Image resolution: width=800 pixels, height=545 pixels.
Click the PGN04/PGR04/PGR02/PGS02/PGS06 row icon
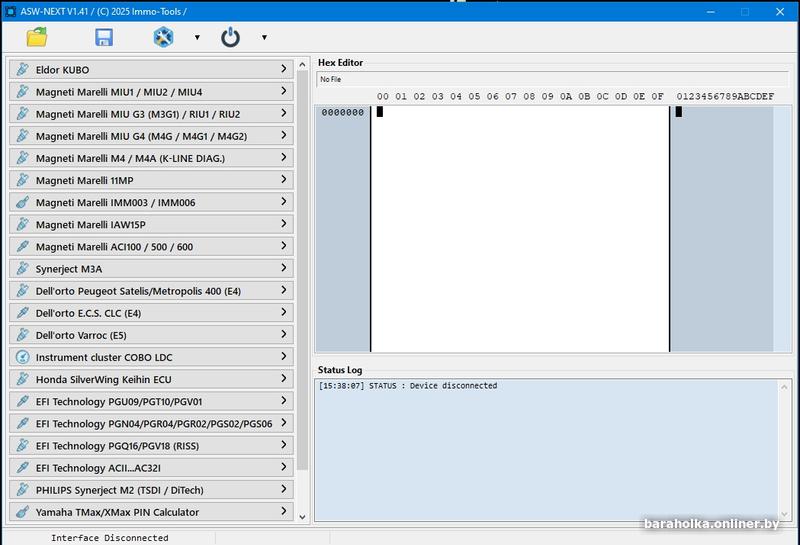22,423
